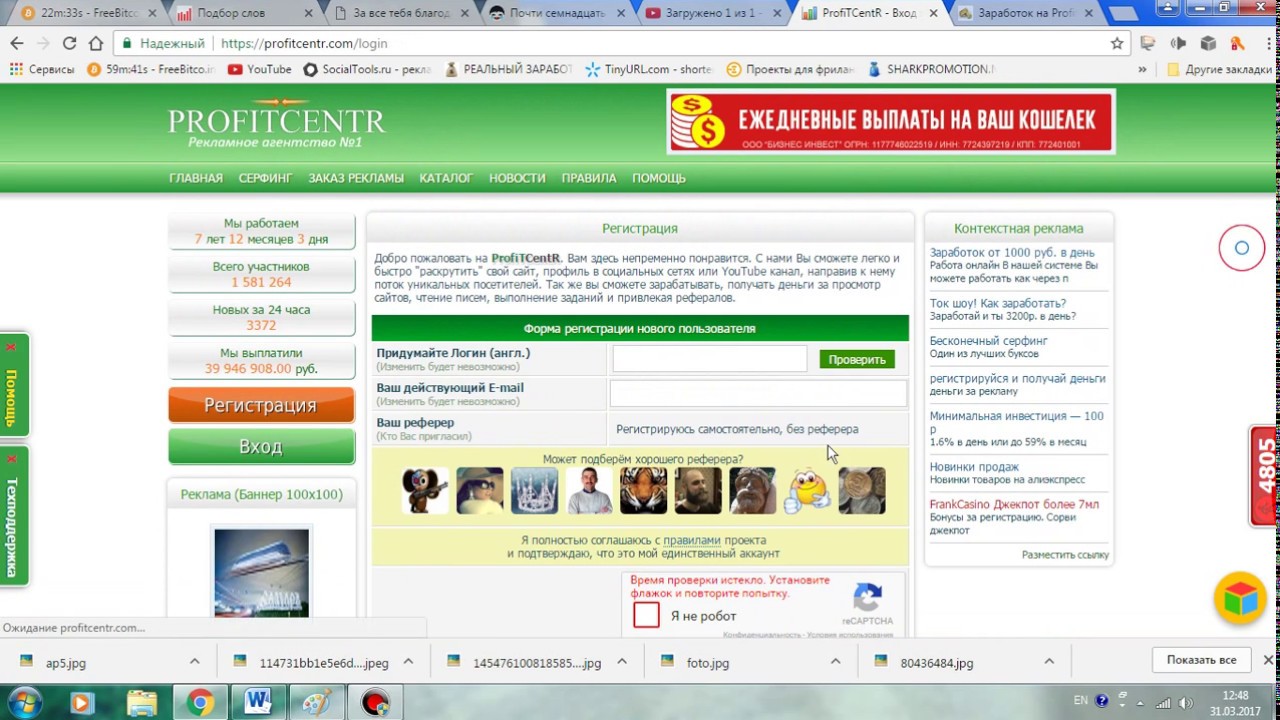This screenshot has width=1280, height=720.
Task: Expand options for foto.jpg download
Action: click(835, 662)
